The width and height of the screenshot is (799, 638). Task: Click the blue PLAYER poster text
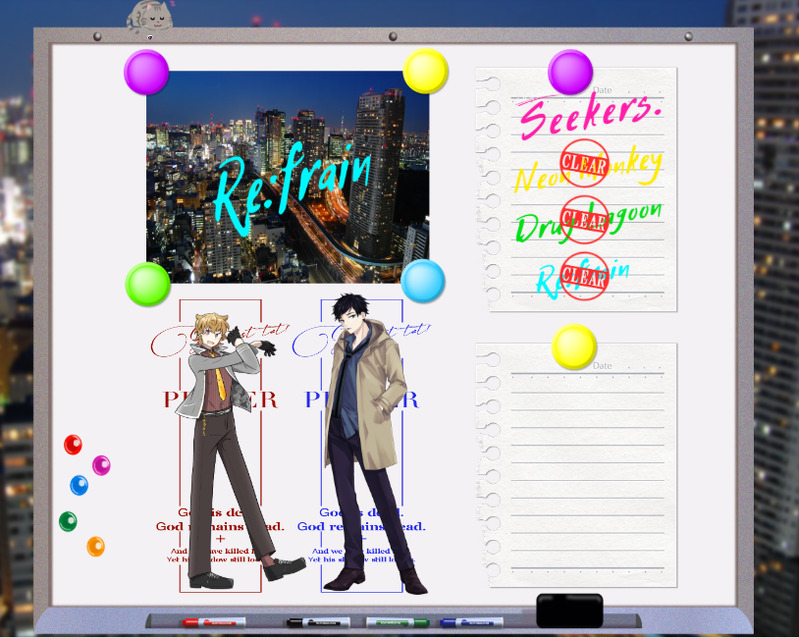click(362, 400)
